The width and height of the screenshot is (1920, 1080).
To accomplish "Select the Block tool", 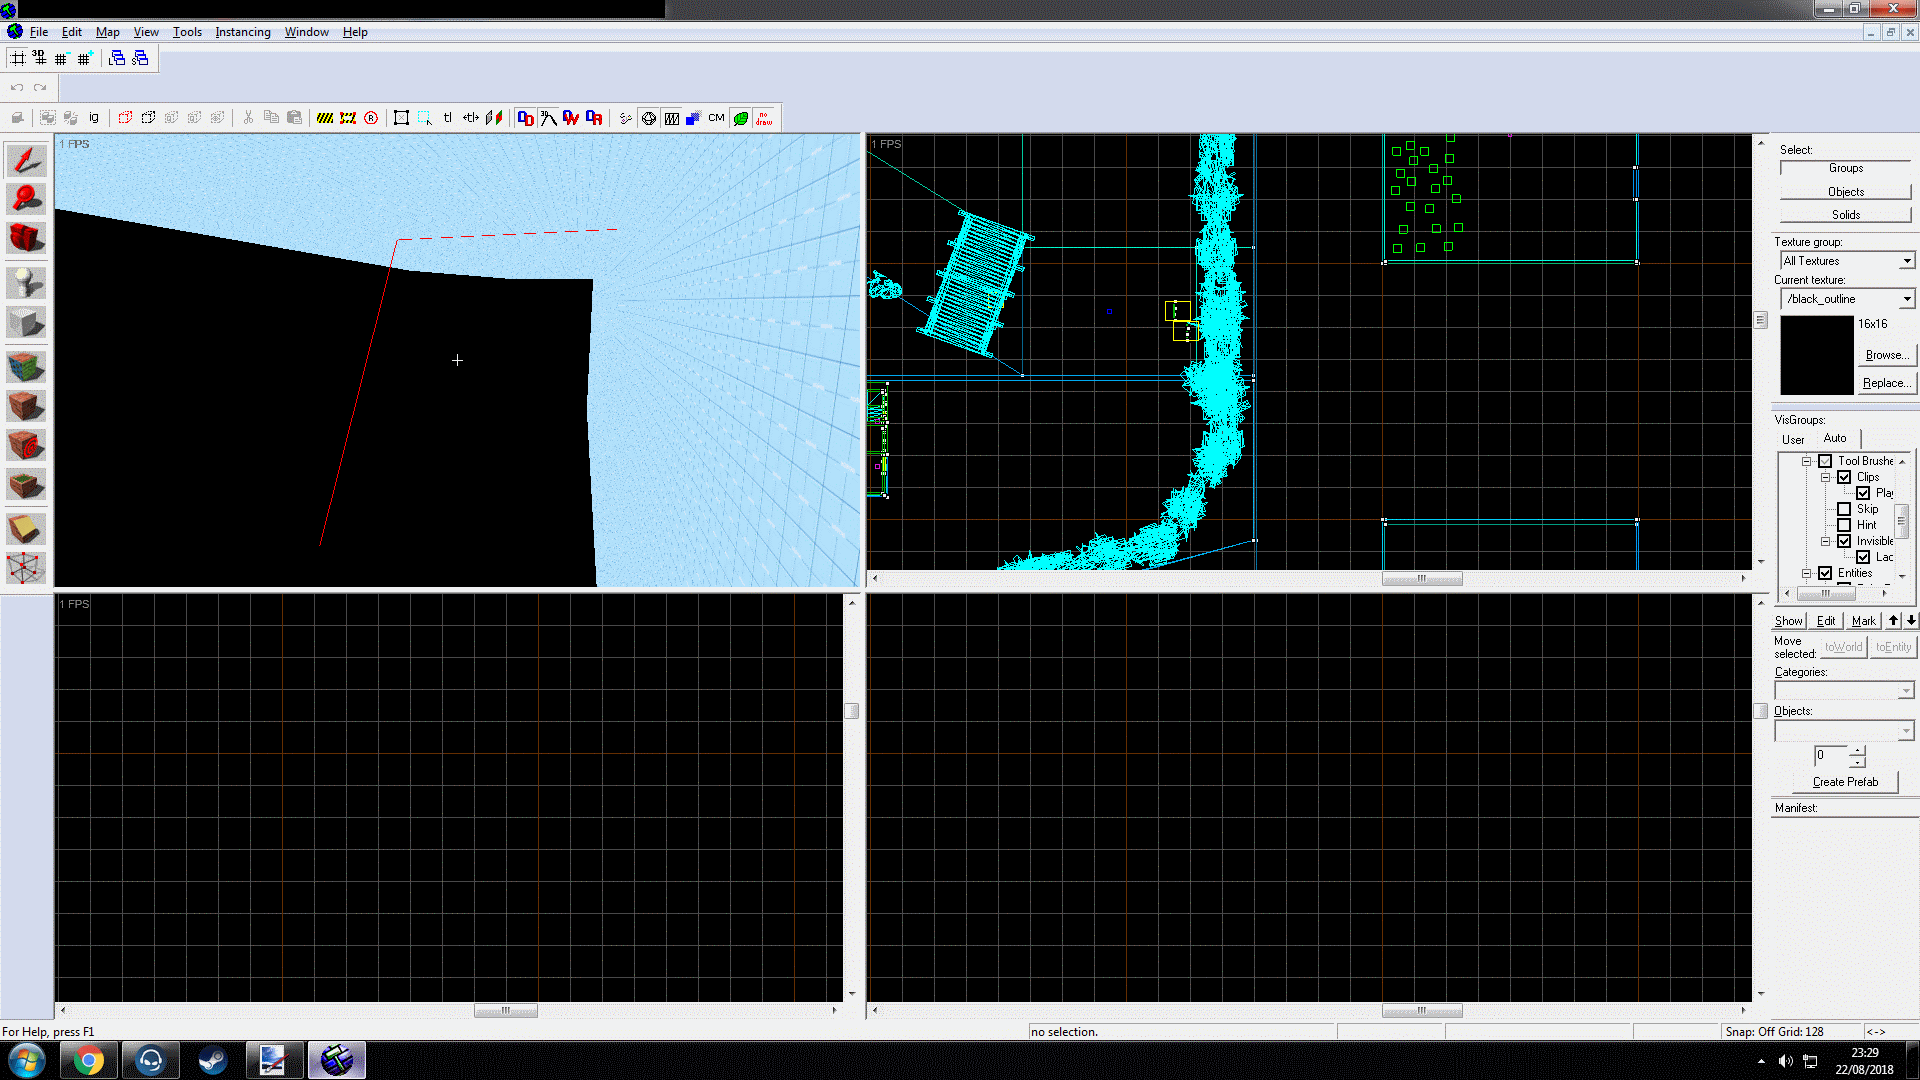I will pyautogui.click(x=26, y=322).
